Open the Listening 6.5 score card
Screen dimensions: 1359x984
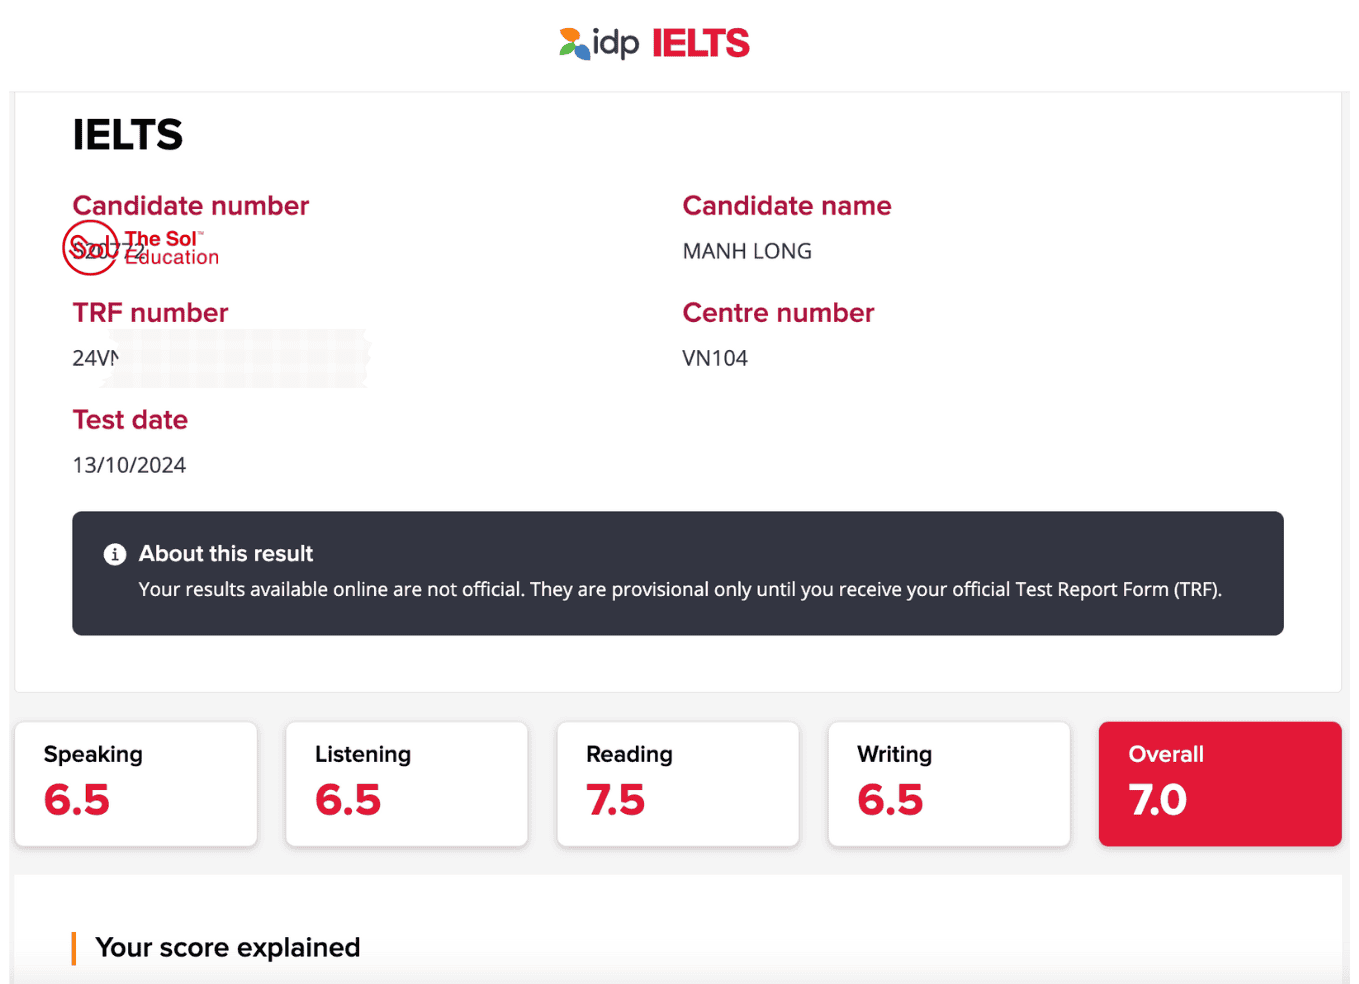pos(407,784)
